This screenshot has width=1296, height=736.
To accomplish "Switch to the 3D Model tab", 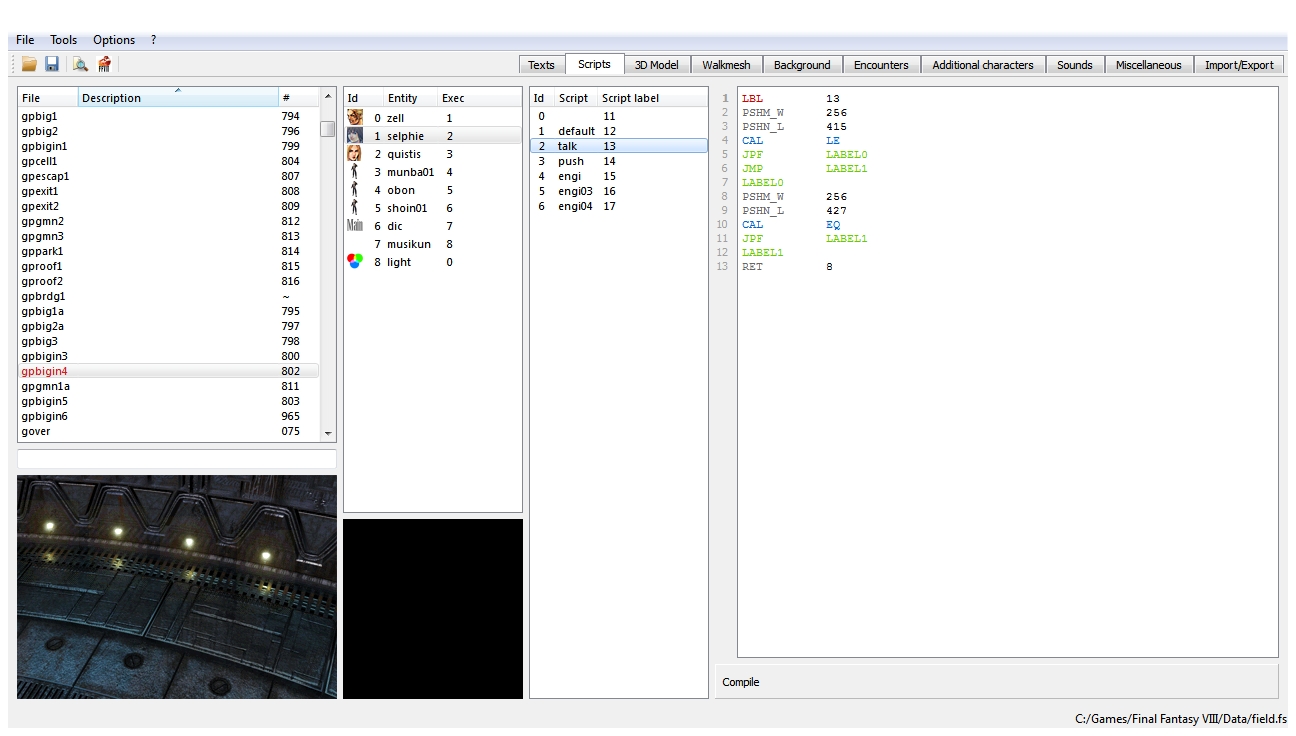I will pyautogui.click(x=656, y=65).
